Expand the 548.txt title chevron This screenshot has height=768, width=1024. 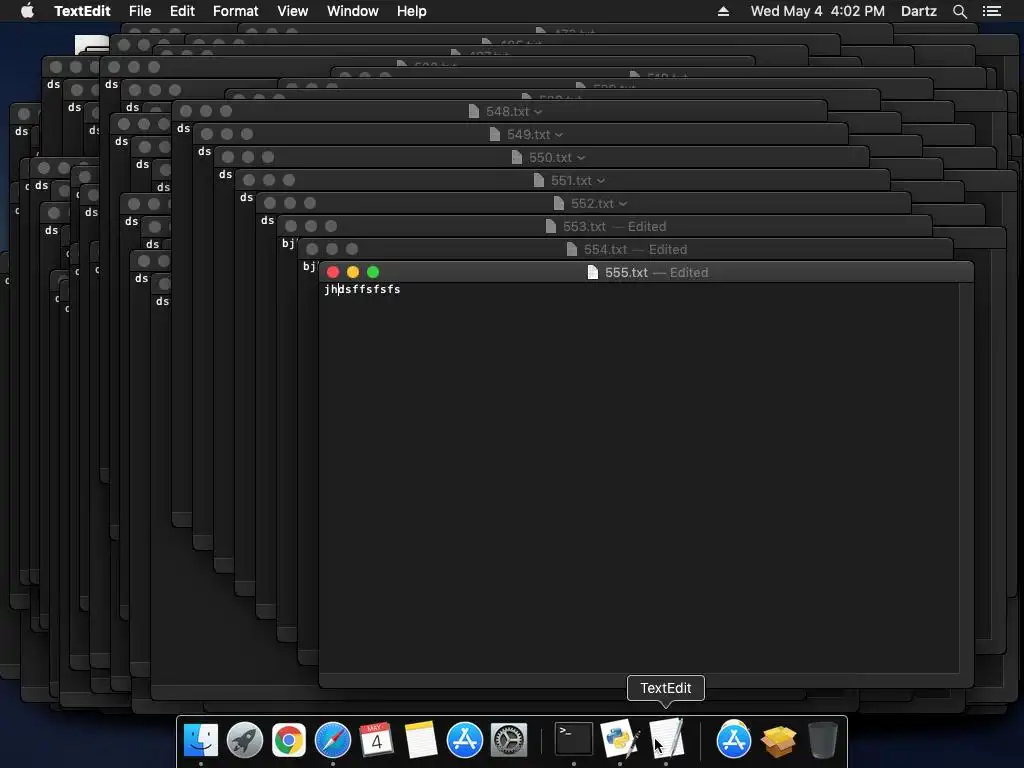538,112
